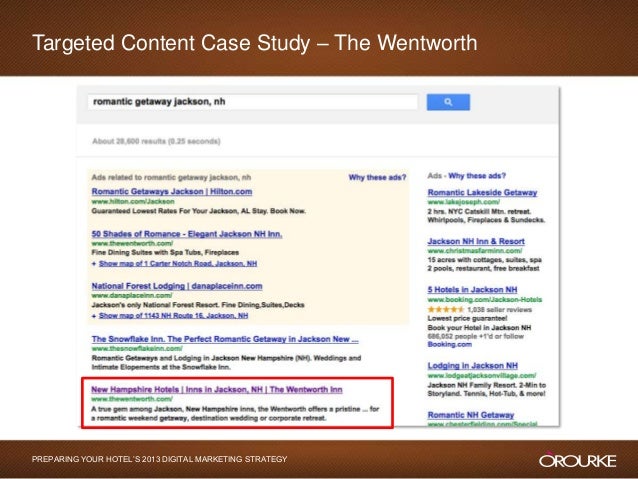The width and height of the screenshot is (638, 479).
Task: Open 'Why these ads?' link above left ads
Action: tap(377, 177)
